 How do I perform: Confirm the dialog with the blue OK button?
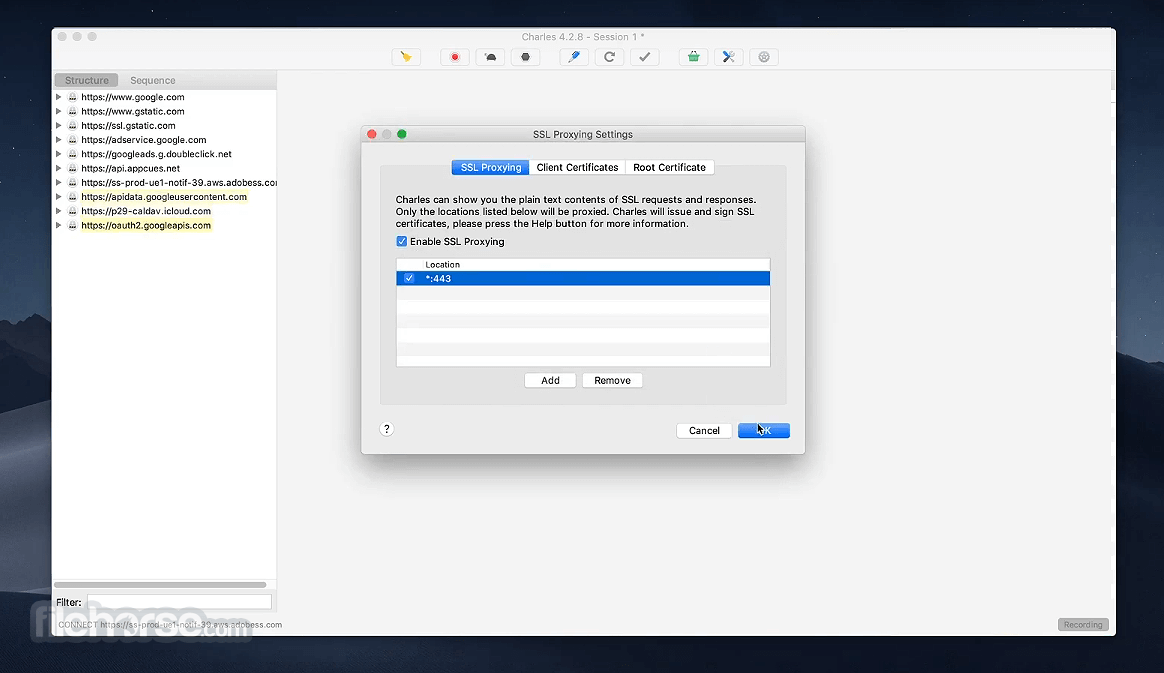(x=764, y=430)
